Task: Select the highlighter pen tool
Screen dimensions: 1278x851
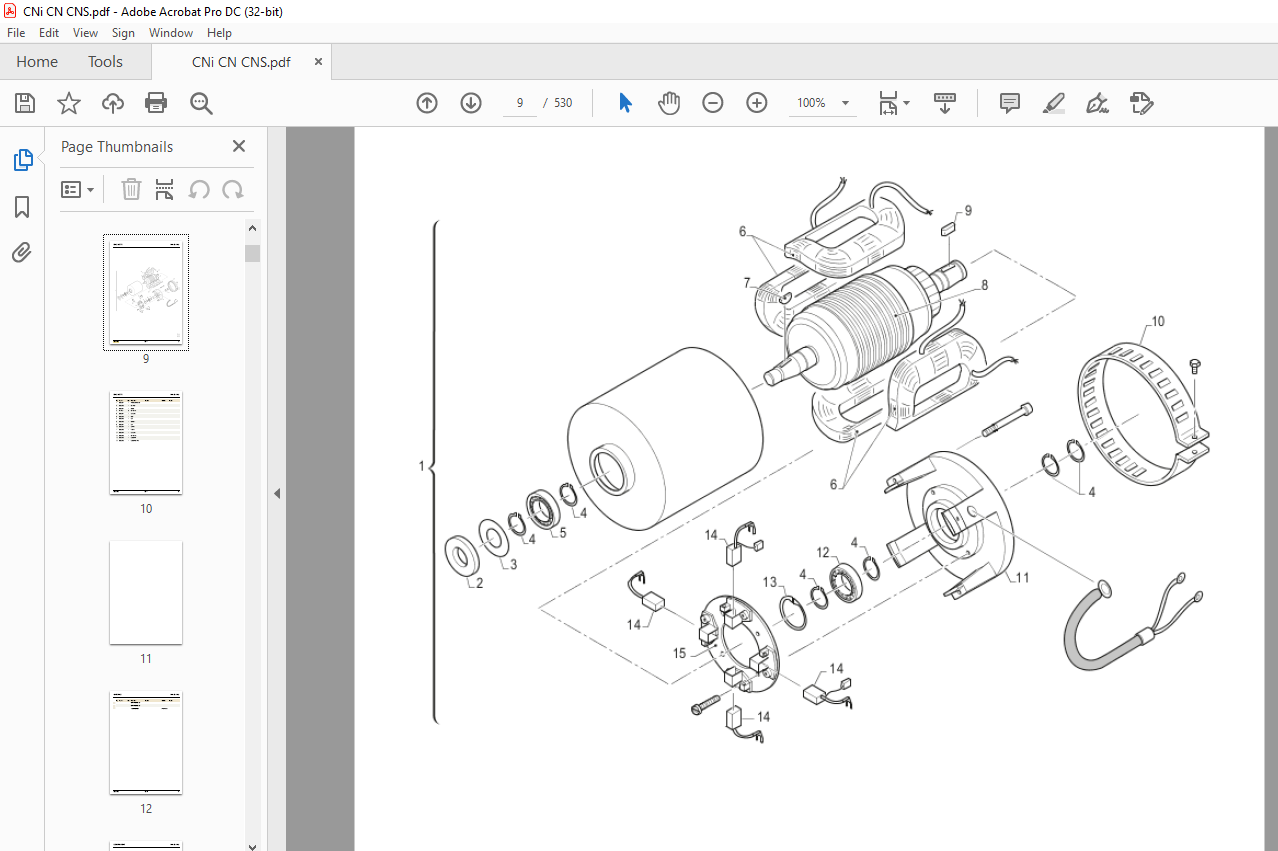Action: point(1053,103)
